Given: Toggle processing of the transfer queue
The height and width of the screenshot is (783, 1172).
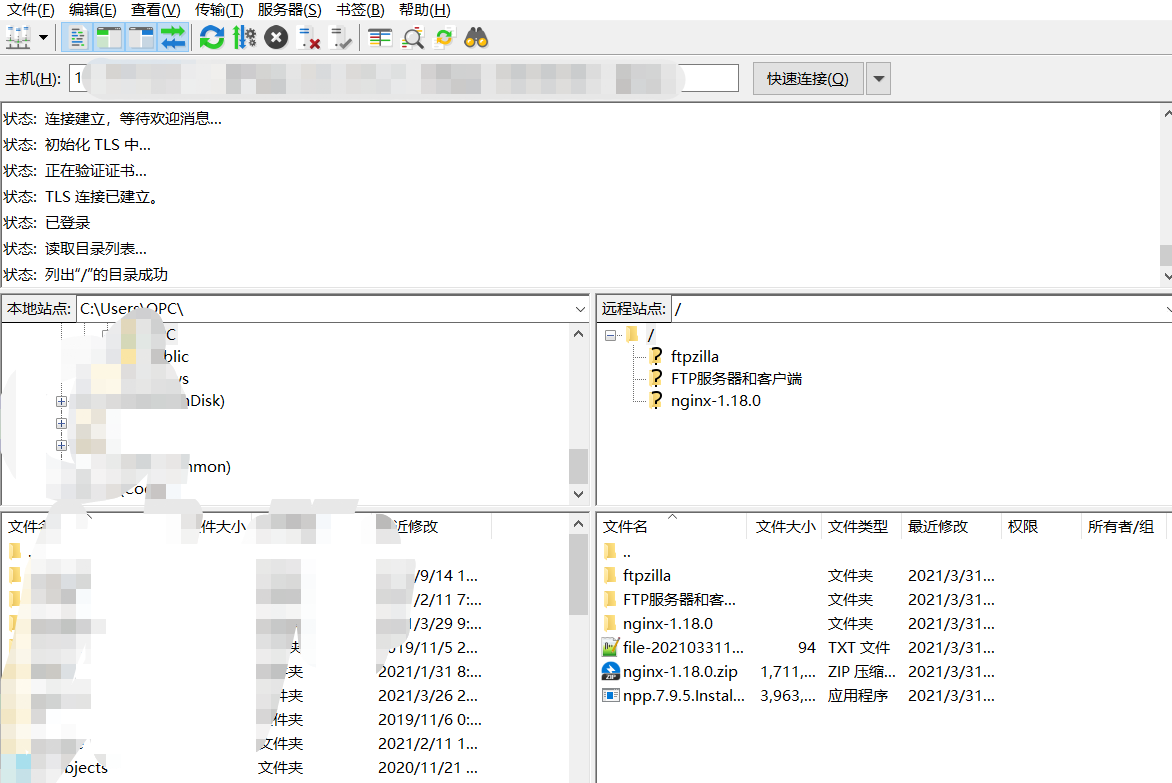Looking at the screenshot, I should (x=244, y=37).
